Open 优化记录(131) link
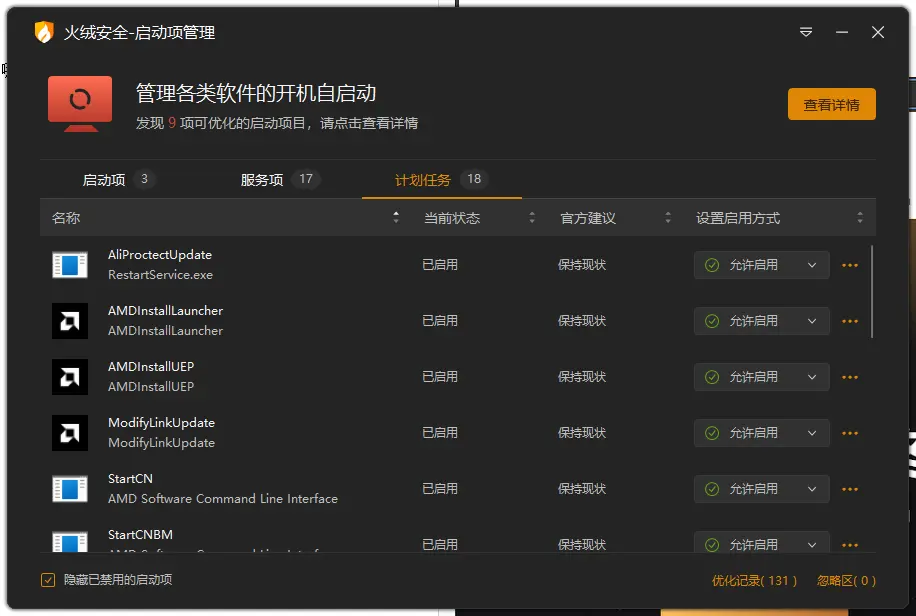 [x=754, y=580]
